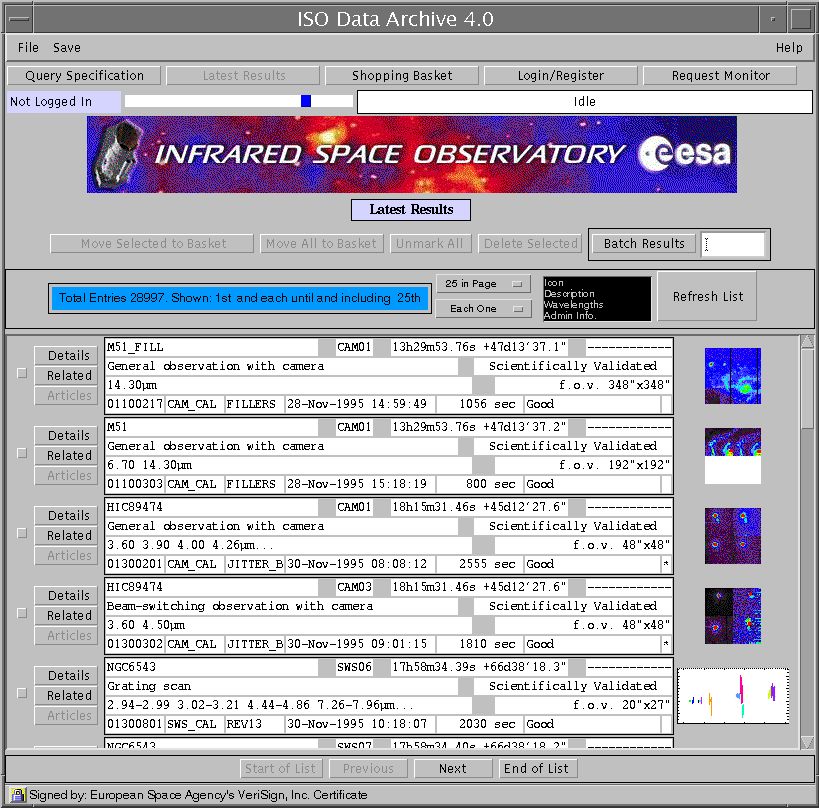Click the M51 observation preview thumbnail
This screenshot has width=819, height=808.
(732, 455)
